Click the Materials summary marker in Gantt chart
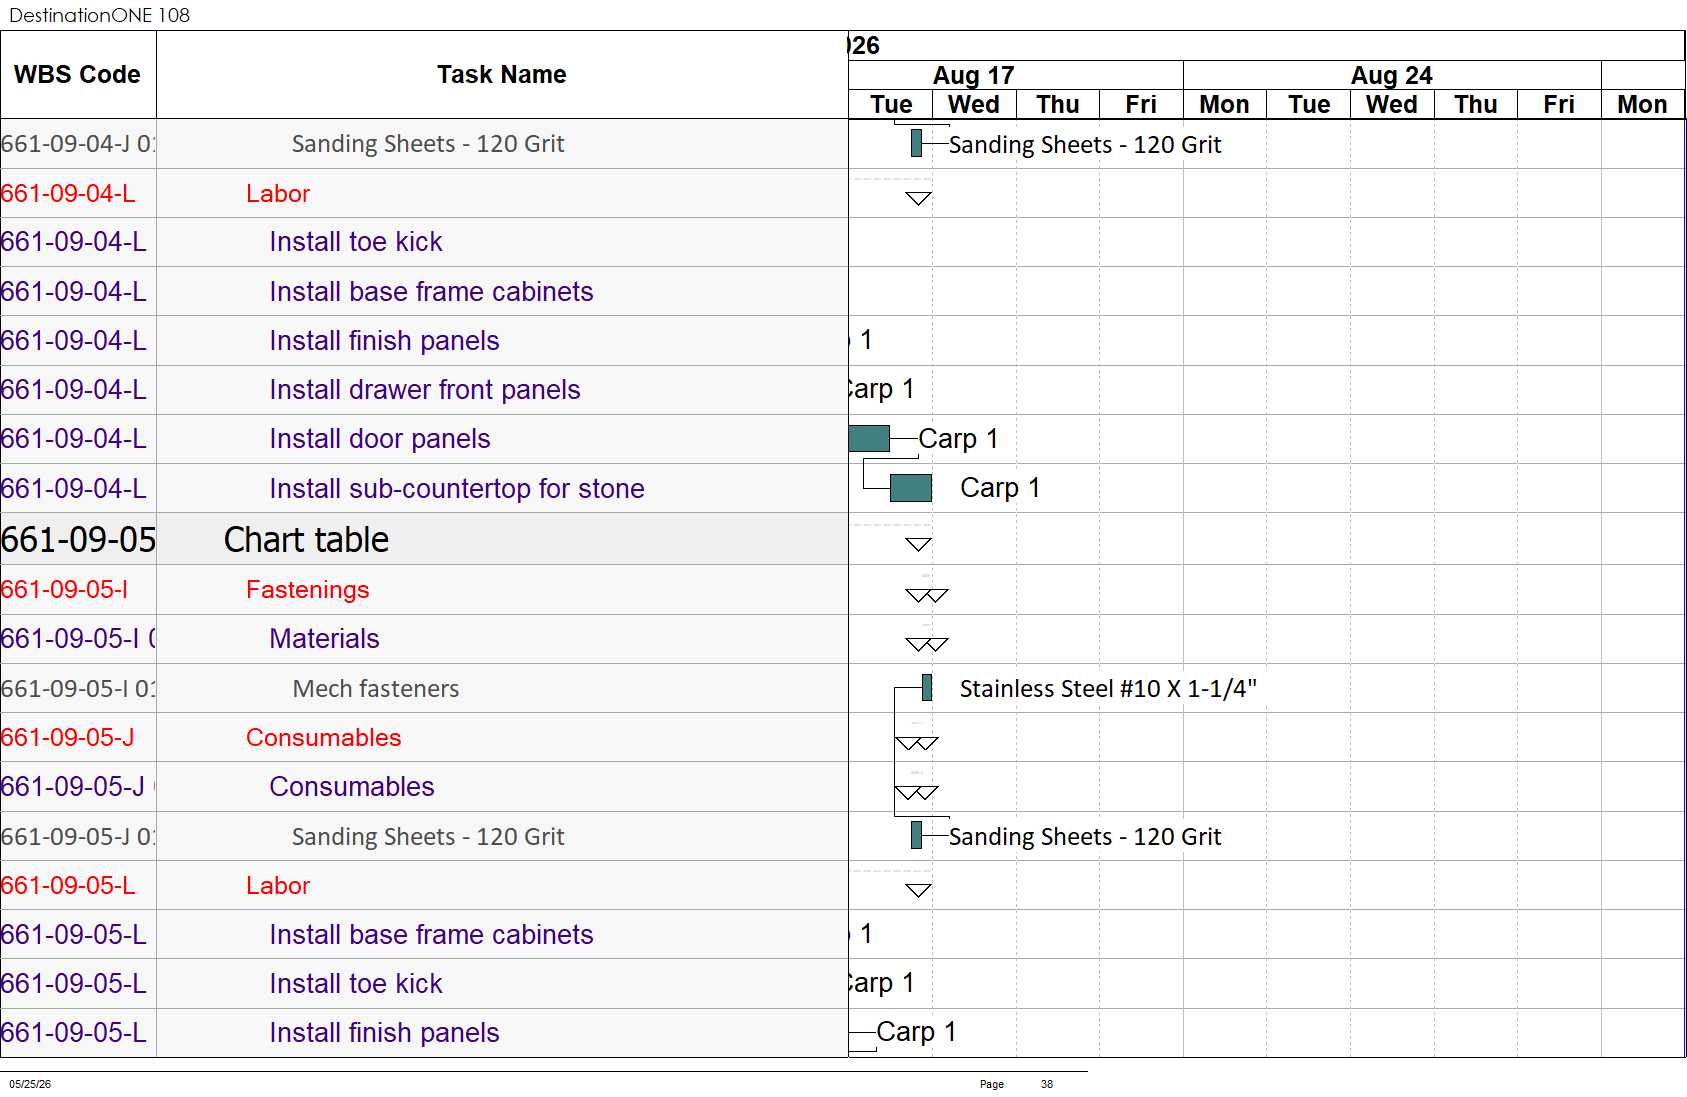This screenshot has height=1097, width=1687. tap(926, 644)
